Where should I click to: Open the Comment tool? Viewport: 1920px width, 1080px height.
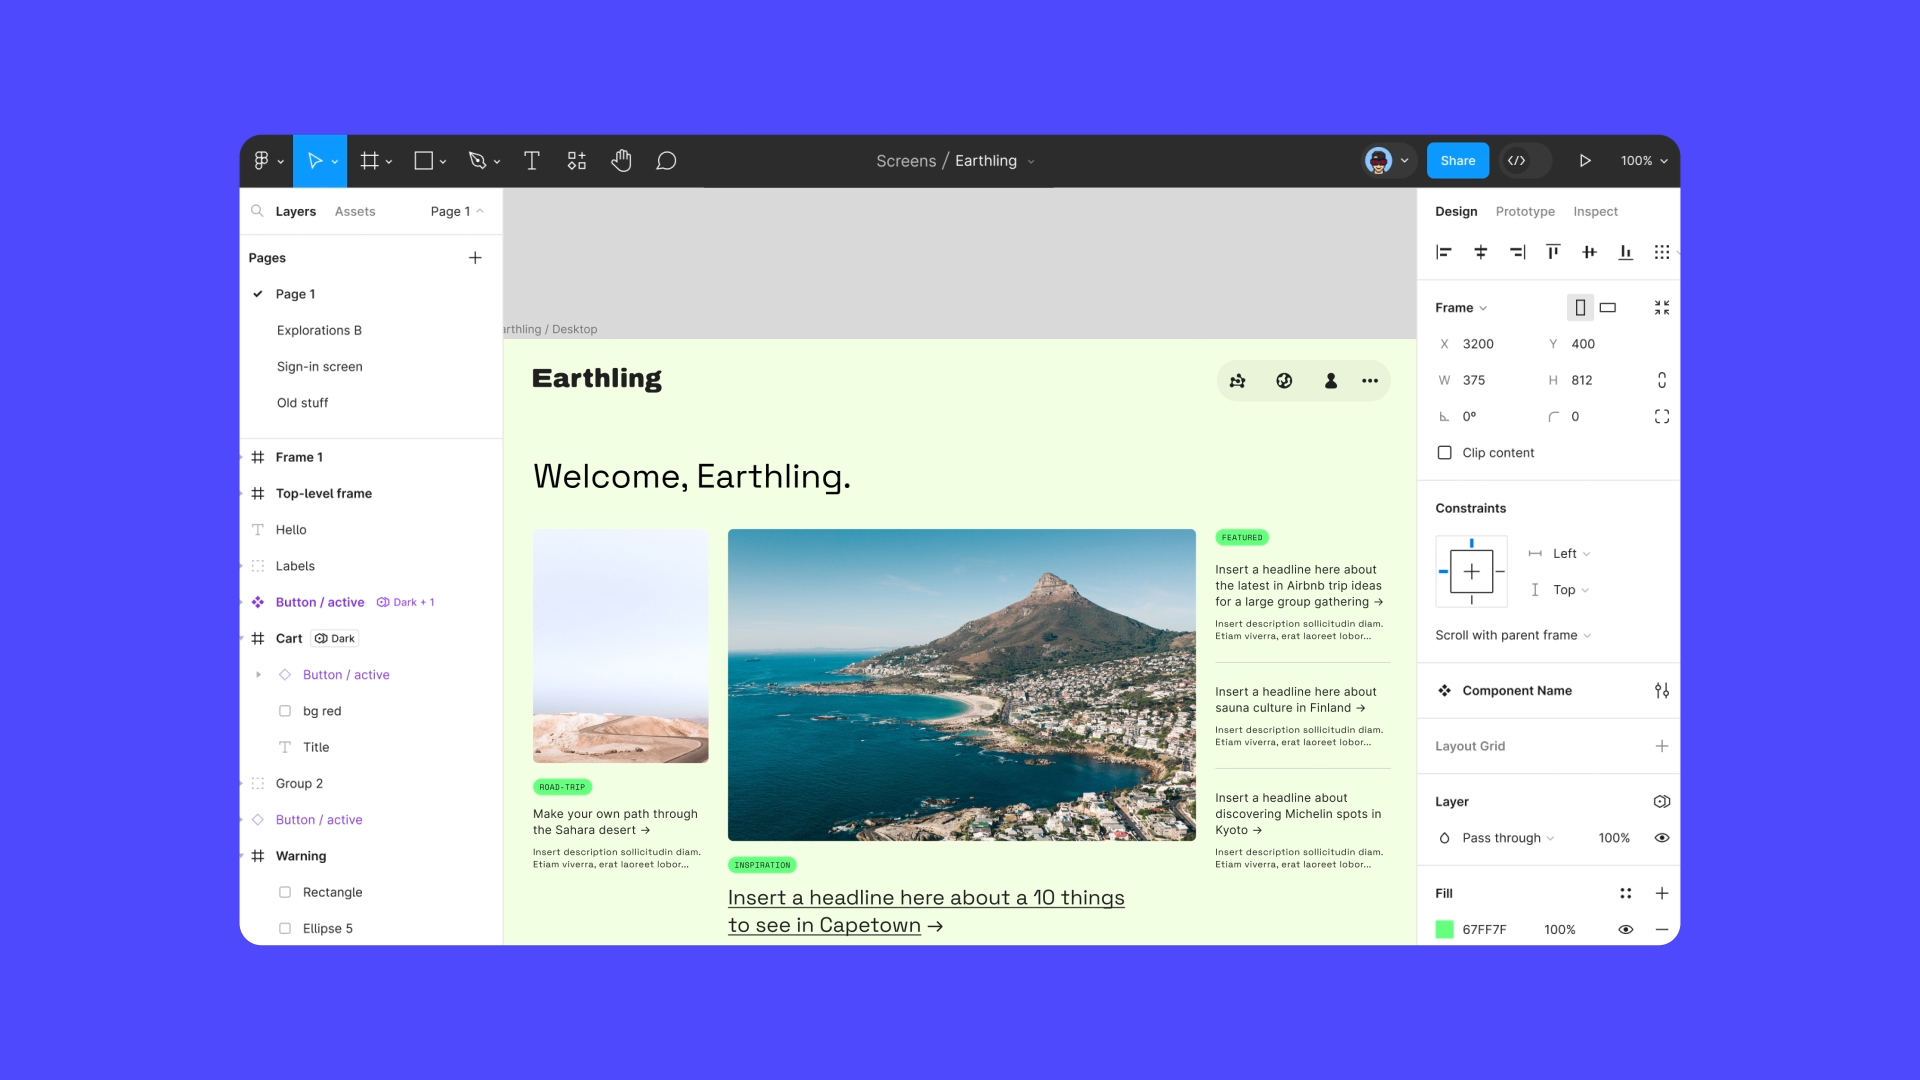(x=666, y=161)
